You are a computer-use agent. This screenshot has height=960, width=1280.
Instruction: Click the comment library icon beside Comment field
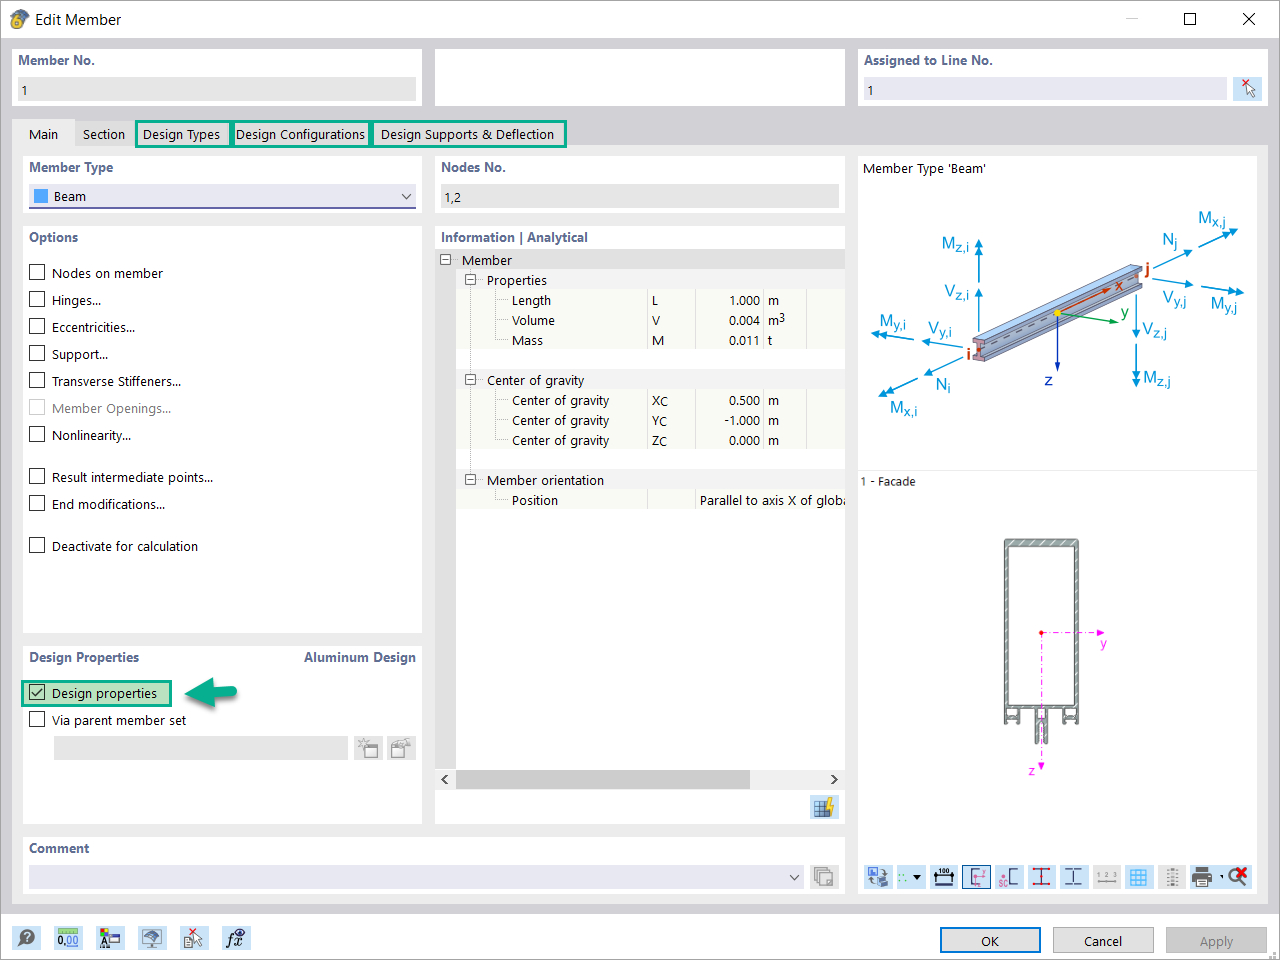tap(823, 877)
